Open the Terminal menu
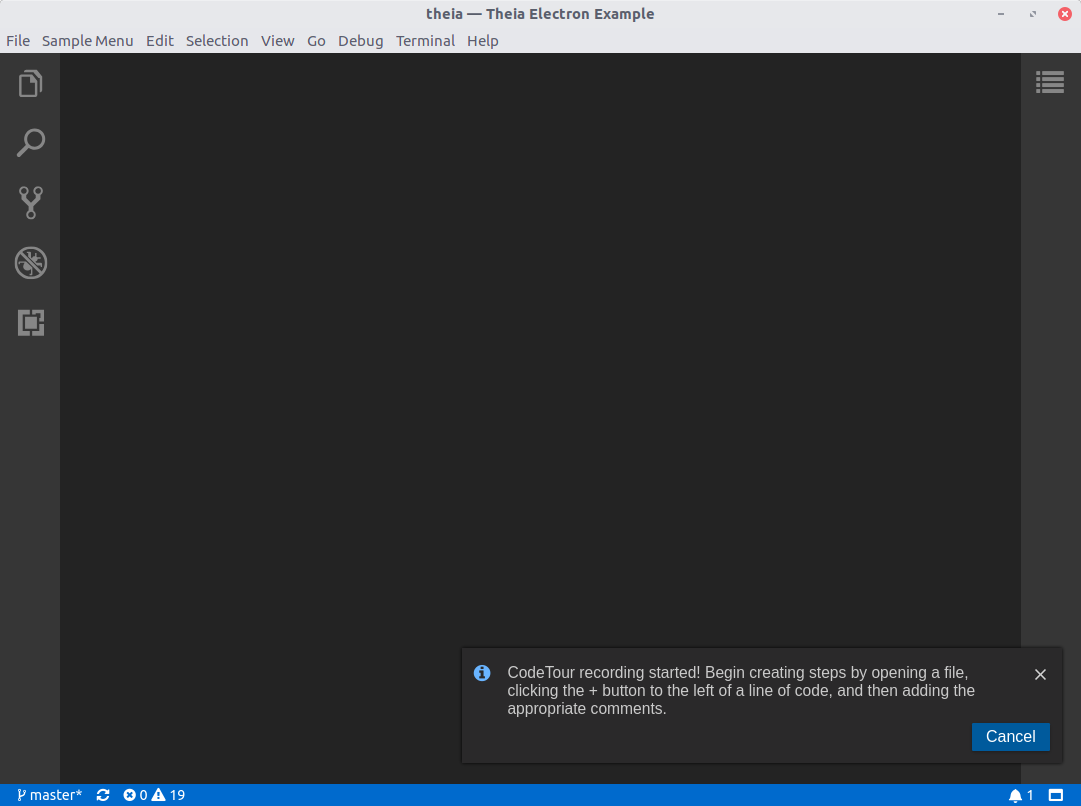Screen dimensions: 1081x806 click(x=425, y=41)
